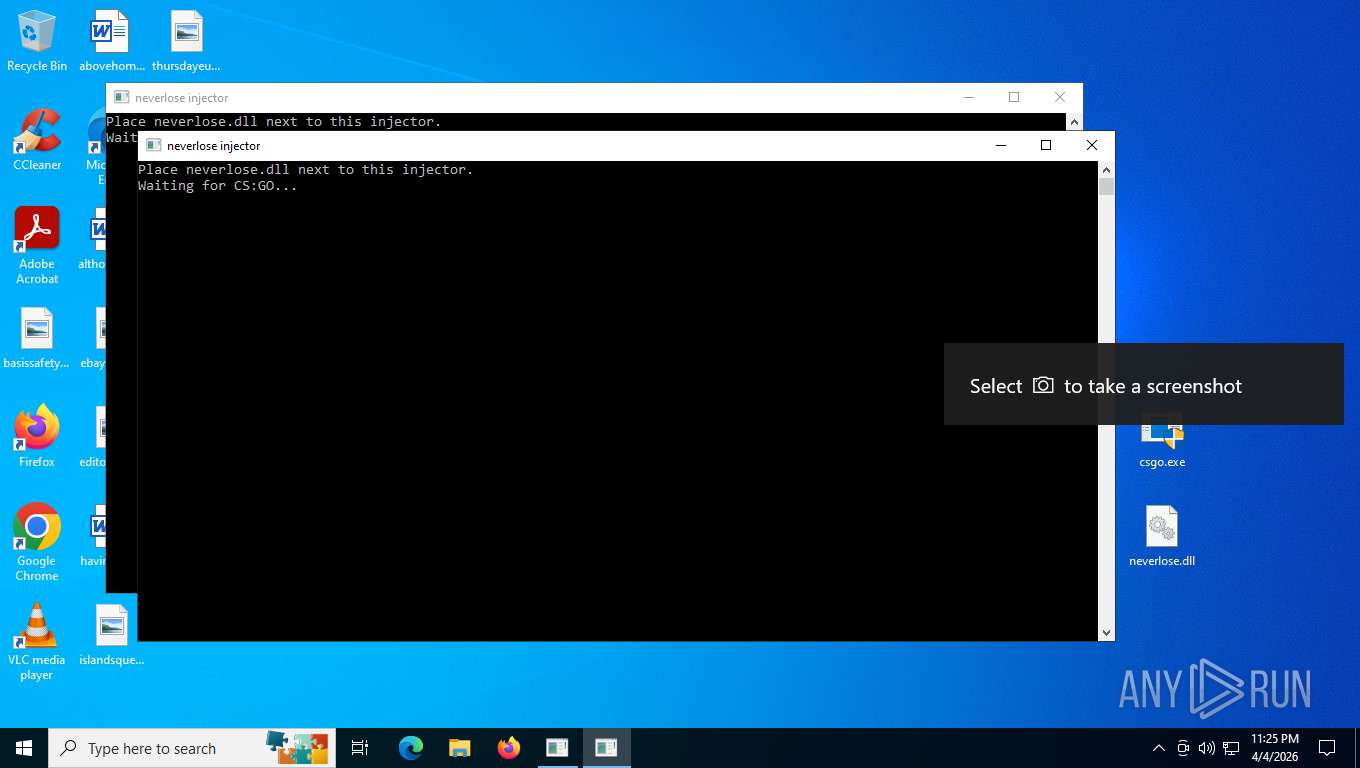Launch the Firefox desktop shortcut
Viewport: 1360px width, 768px height.
[x=37, y=437]
